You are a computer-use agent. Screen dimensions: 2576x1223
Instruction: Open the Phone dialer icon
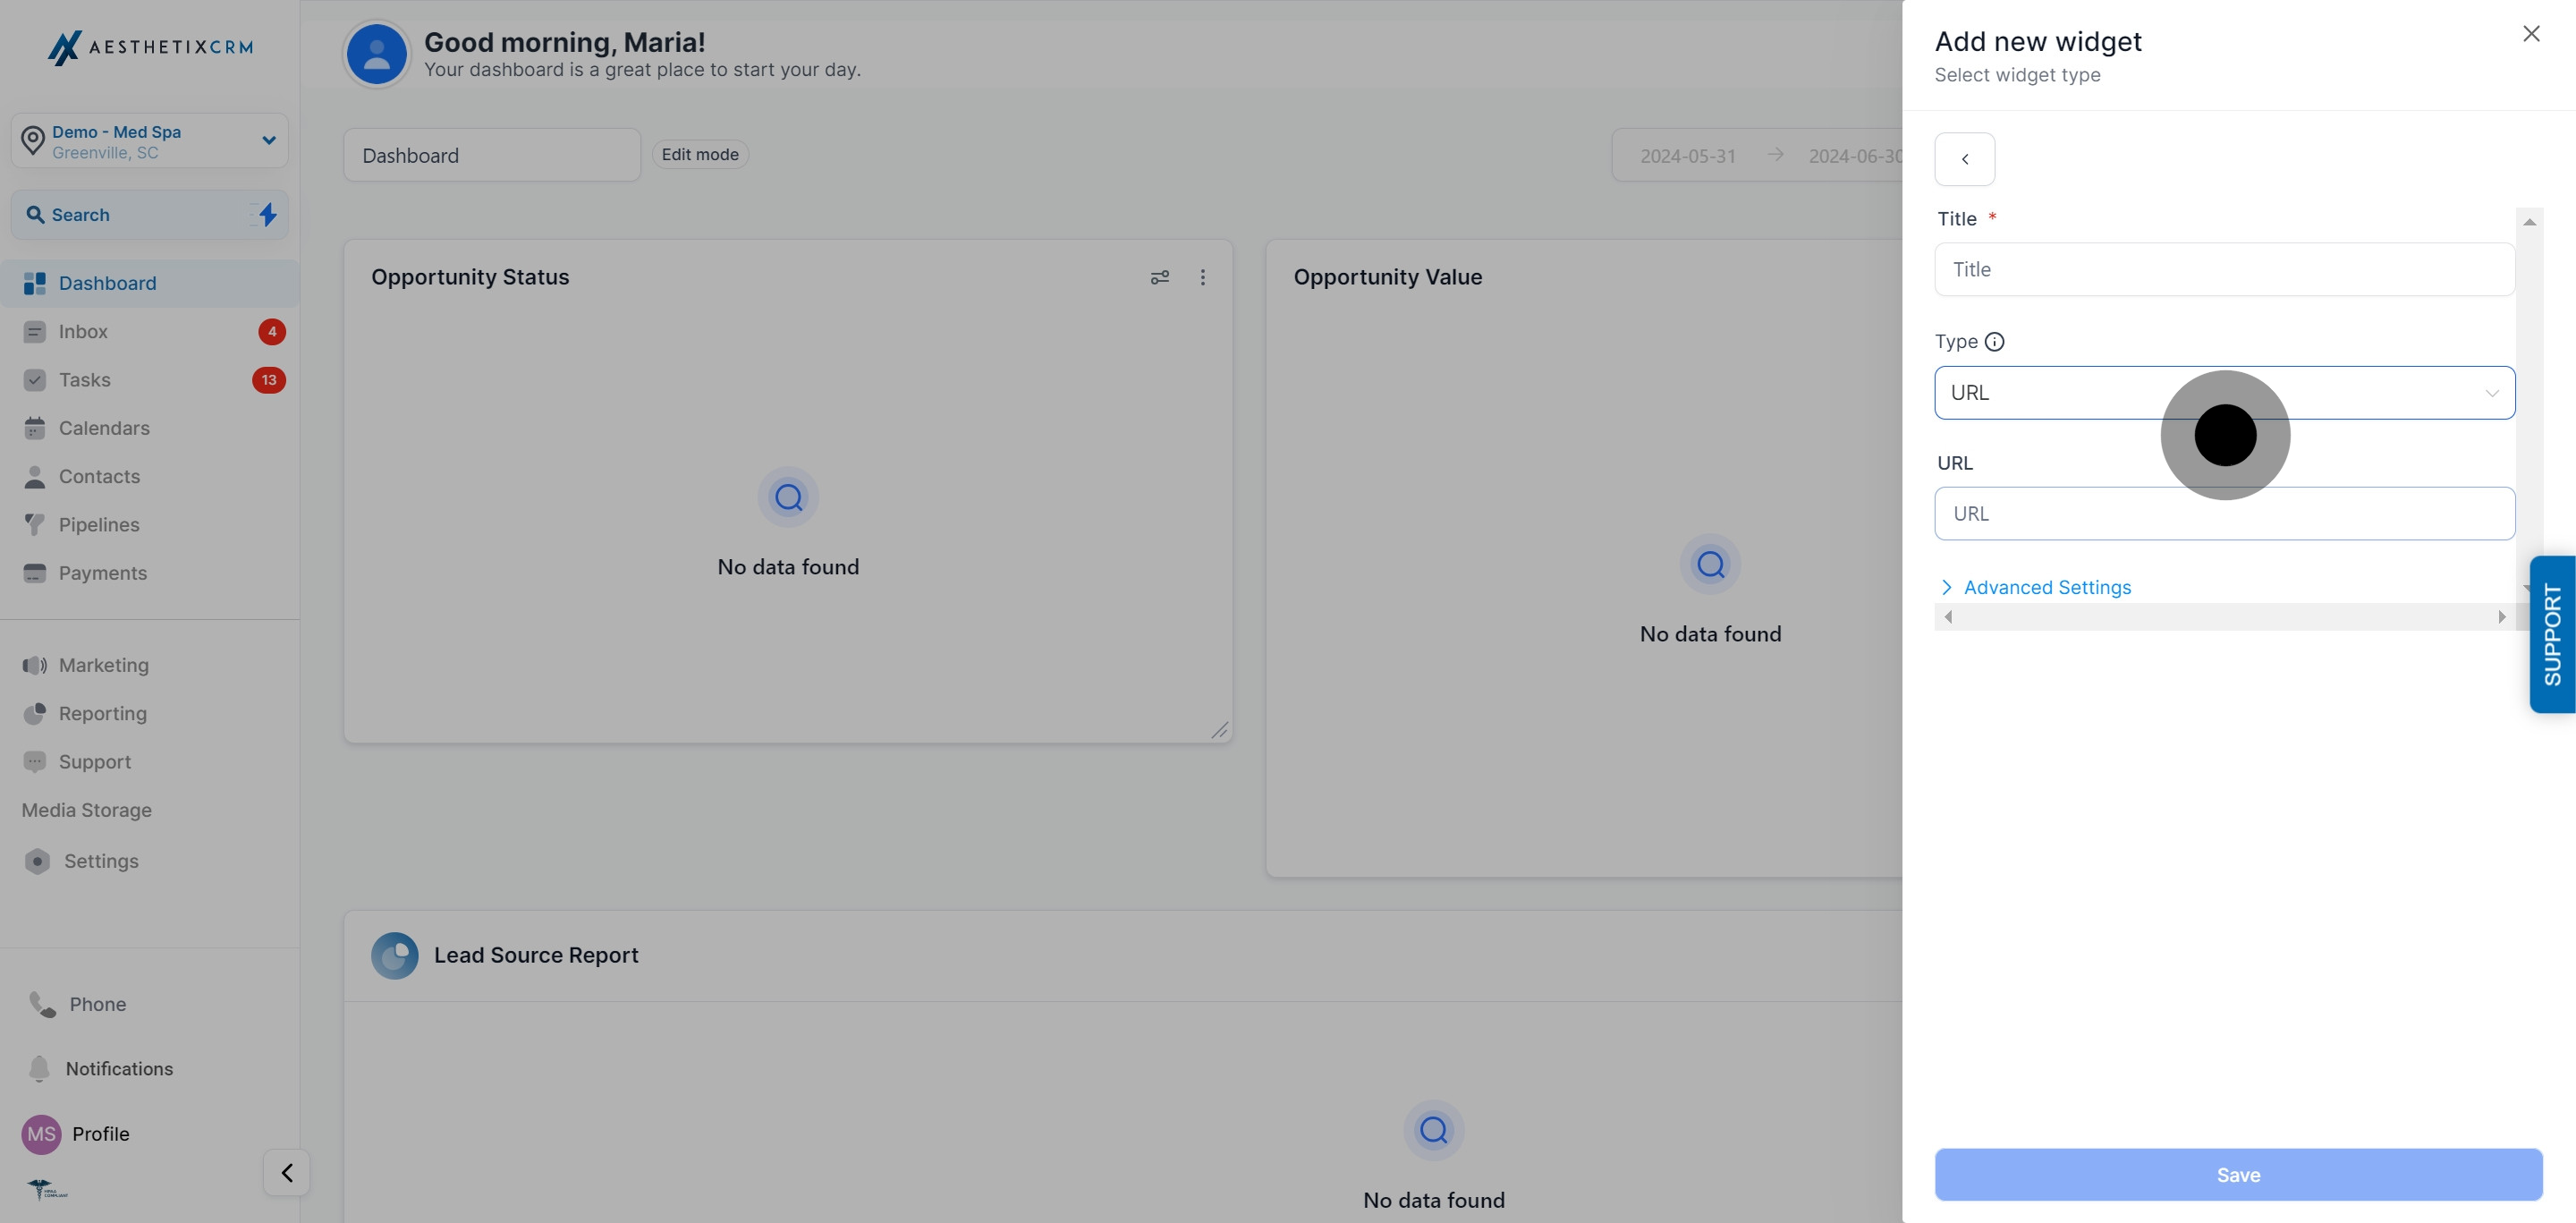[x=42, y=1004]
